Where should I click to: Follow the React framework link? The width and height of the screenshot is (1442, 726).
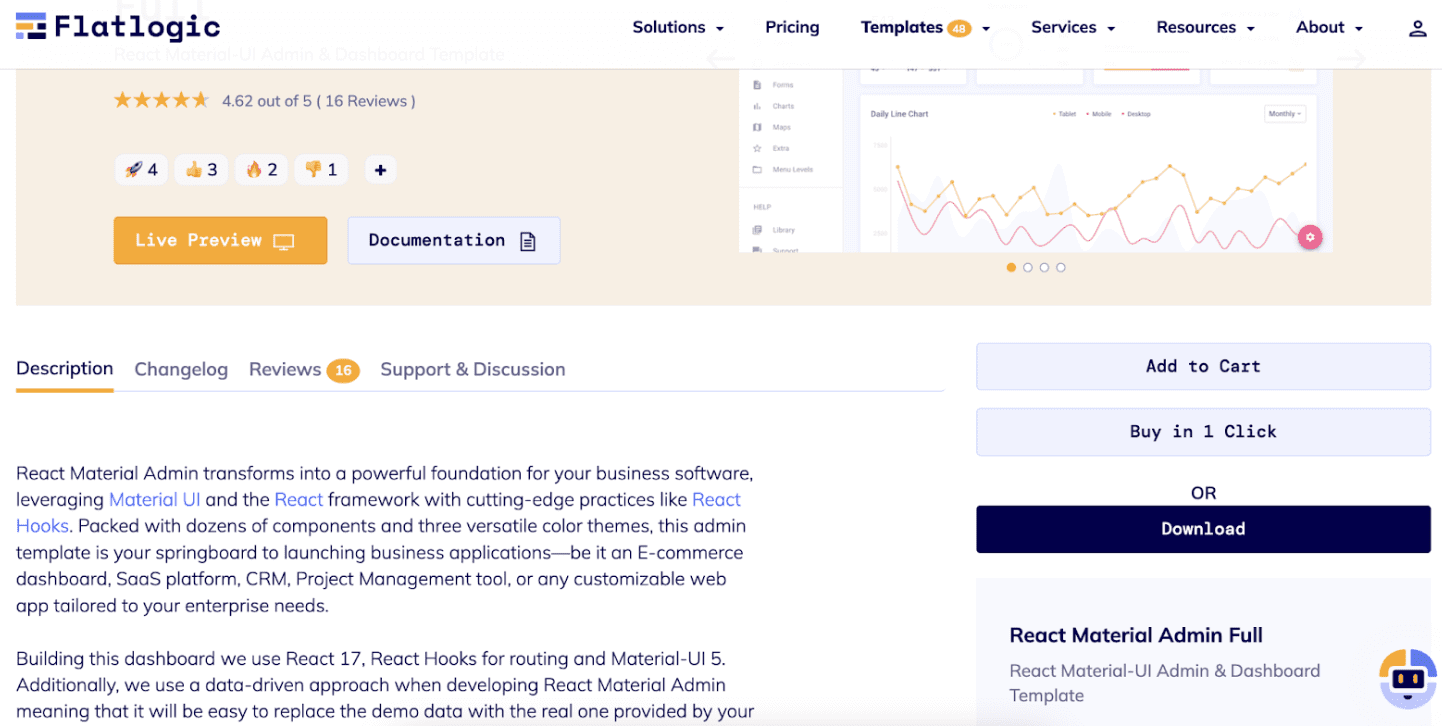[299, 499]
